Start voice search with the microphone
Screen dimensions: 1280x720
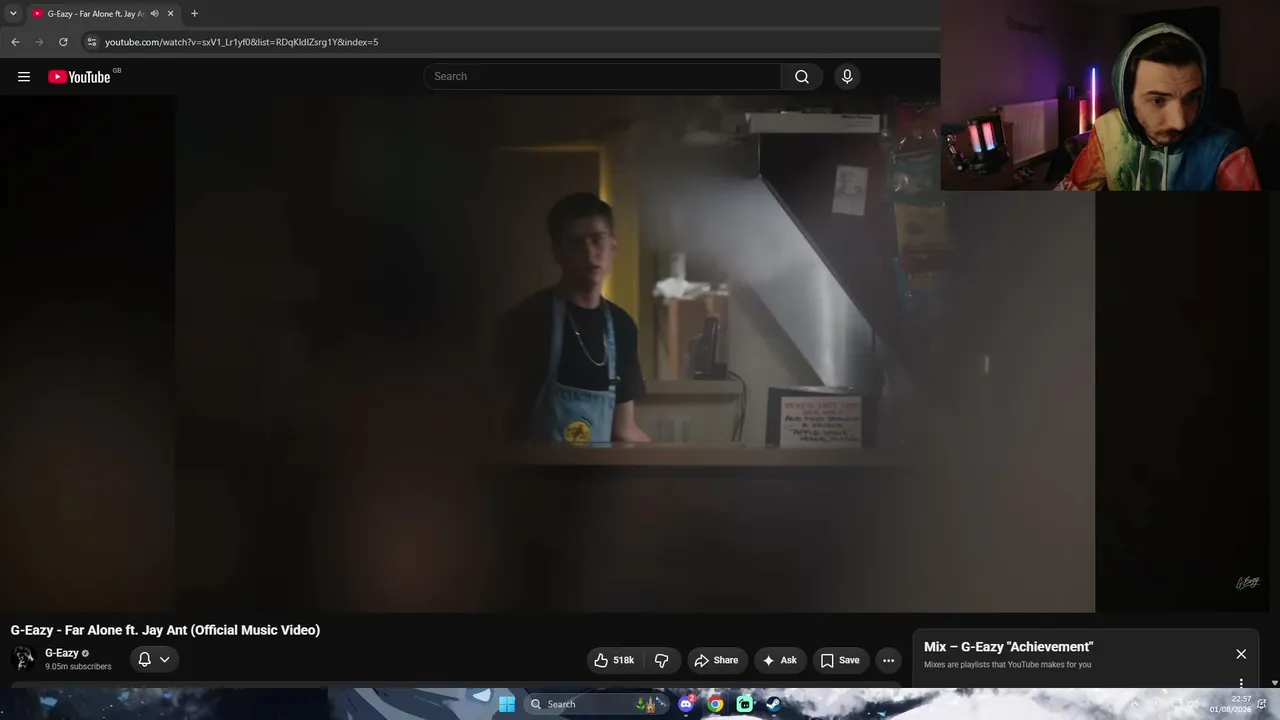click(x=847, y=77)
